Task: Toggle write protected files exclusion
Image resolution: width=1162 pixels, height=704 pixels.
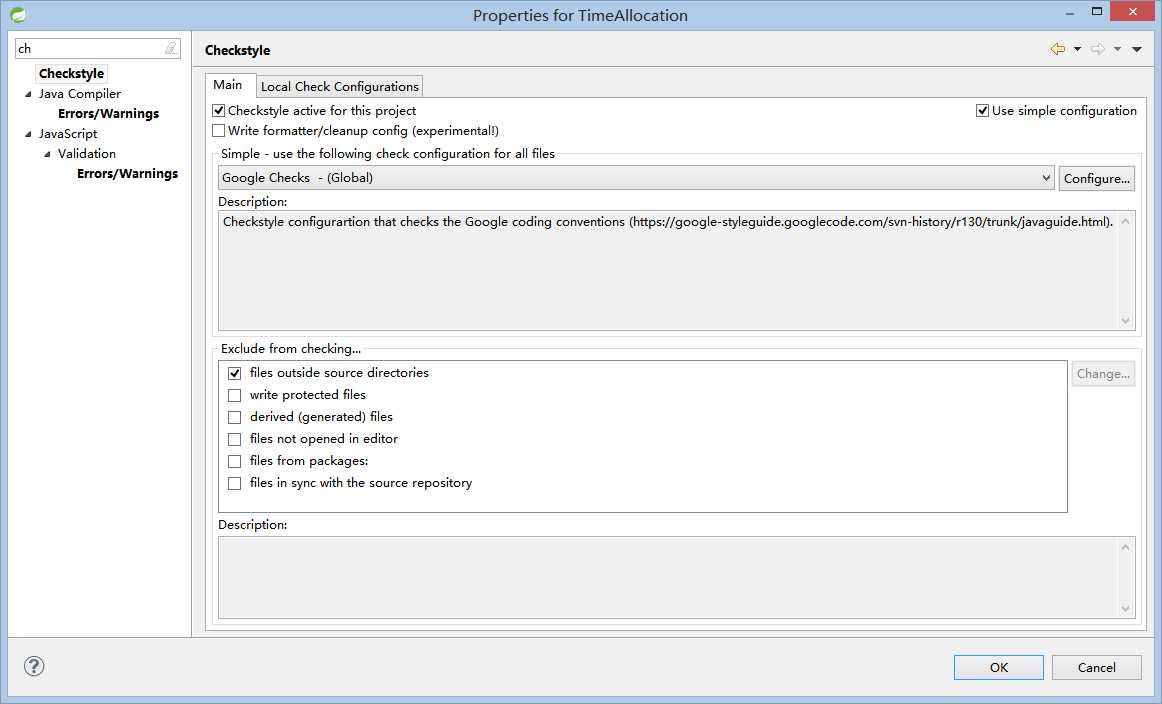Action: point(235,395)
